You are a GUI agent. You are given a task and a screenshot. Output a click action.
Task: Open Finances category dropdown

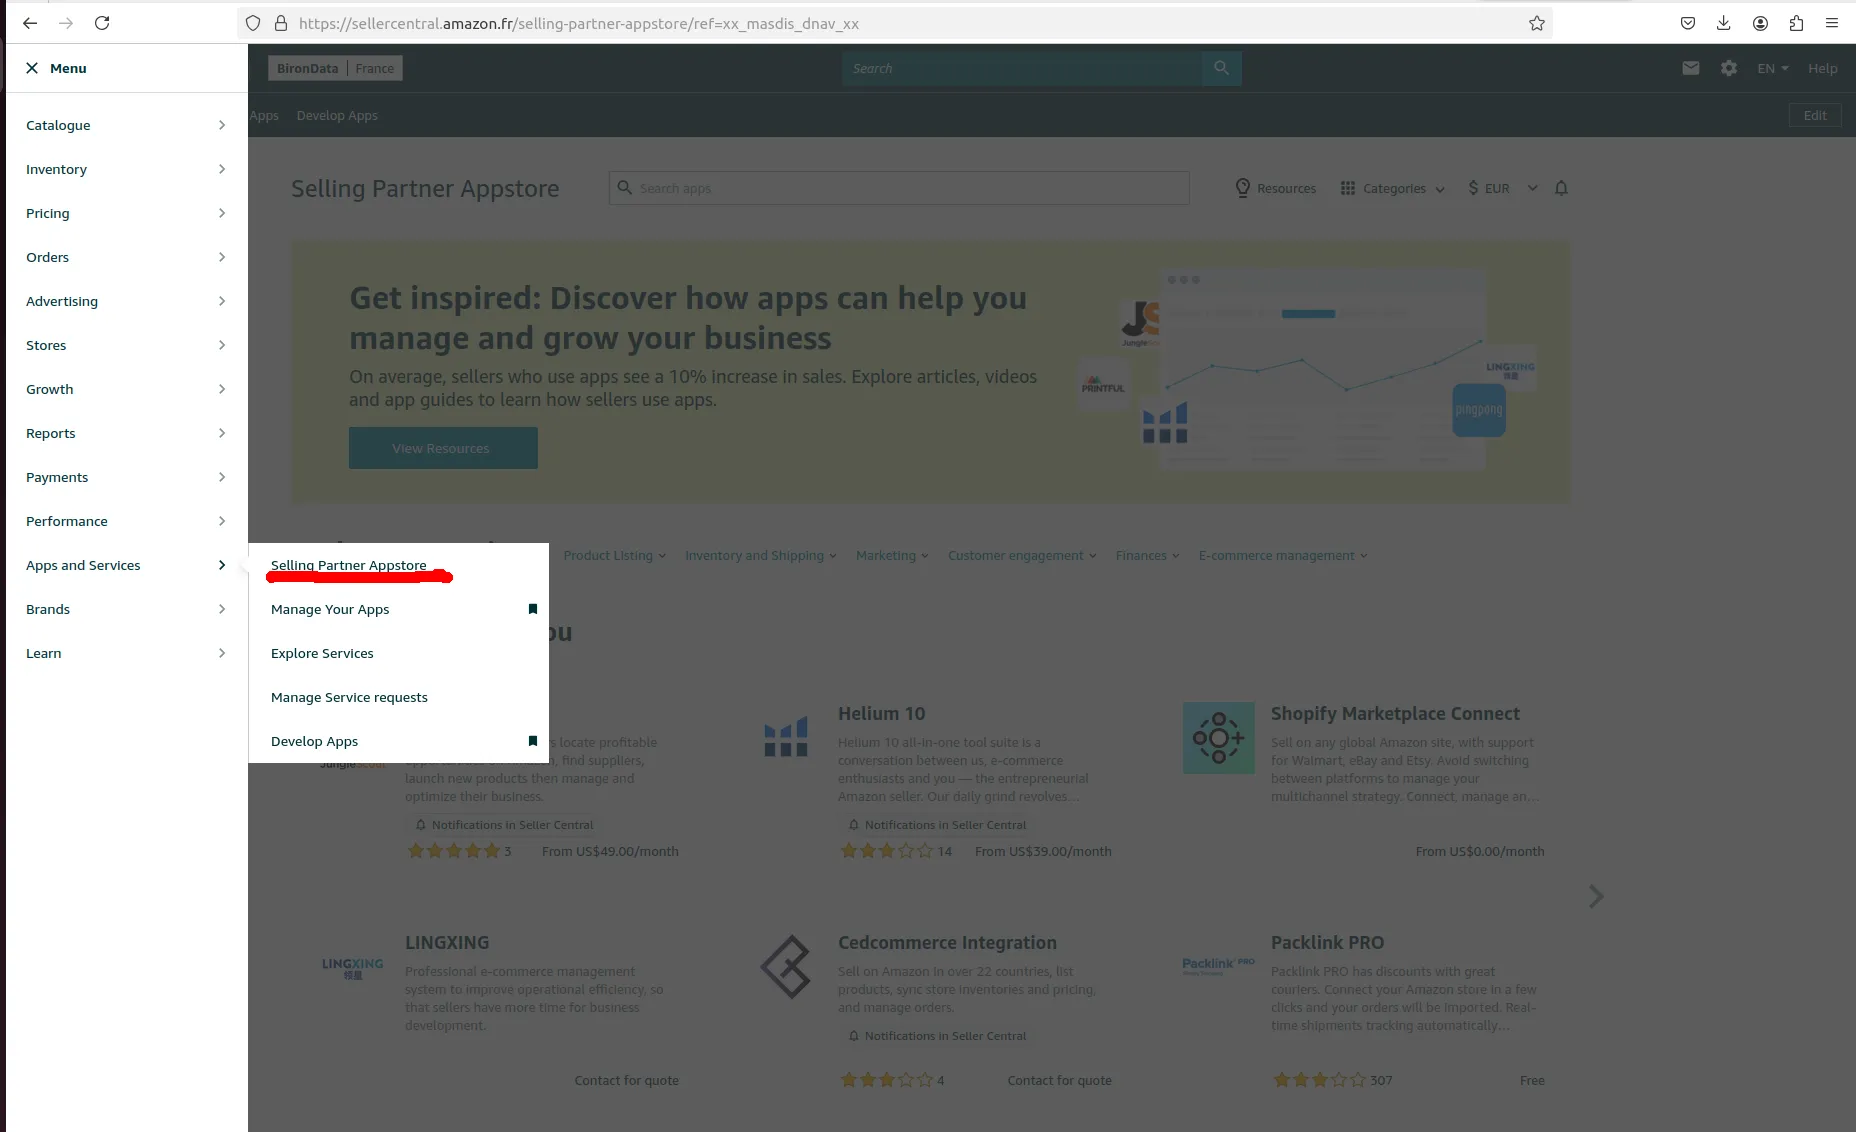1147,555
